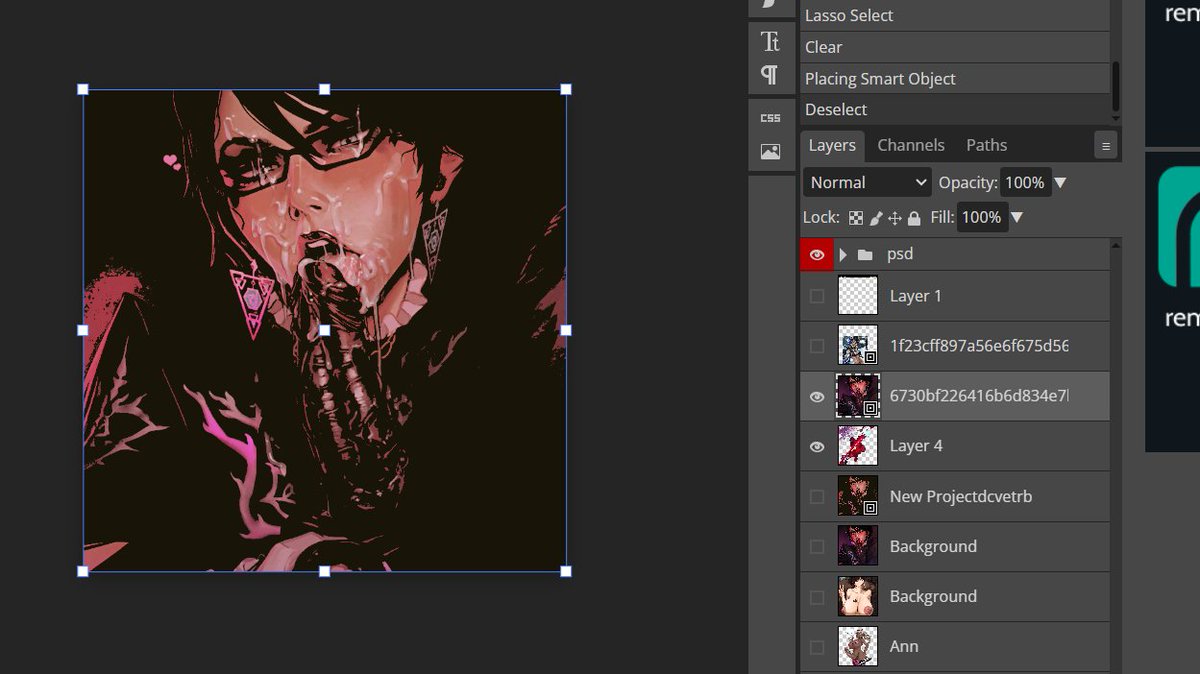Click the center pivot point of transform box
The image size is (1200, 674).
click(x=324, y=330)
